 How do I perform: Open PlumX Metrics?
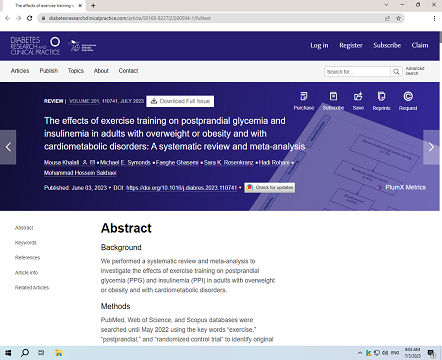(401, 187)
